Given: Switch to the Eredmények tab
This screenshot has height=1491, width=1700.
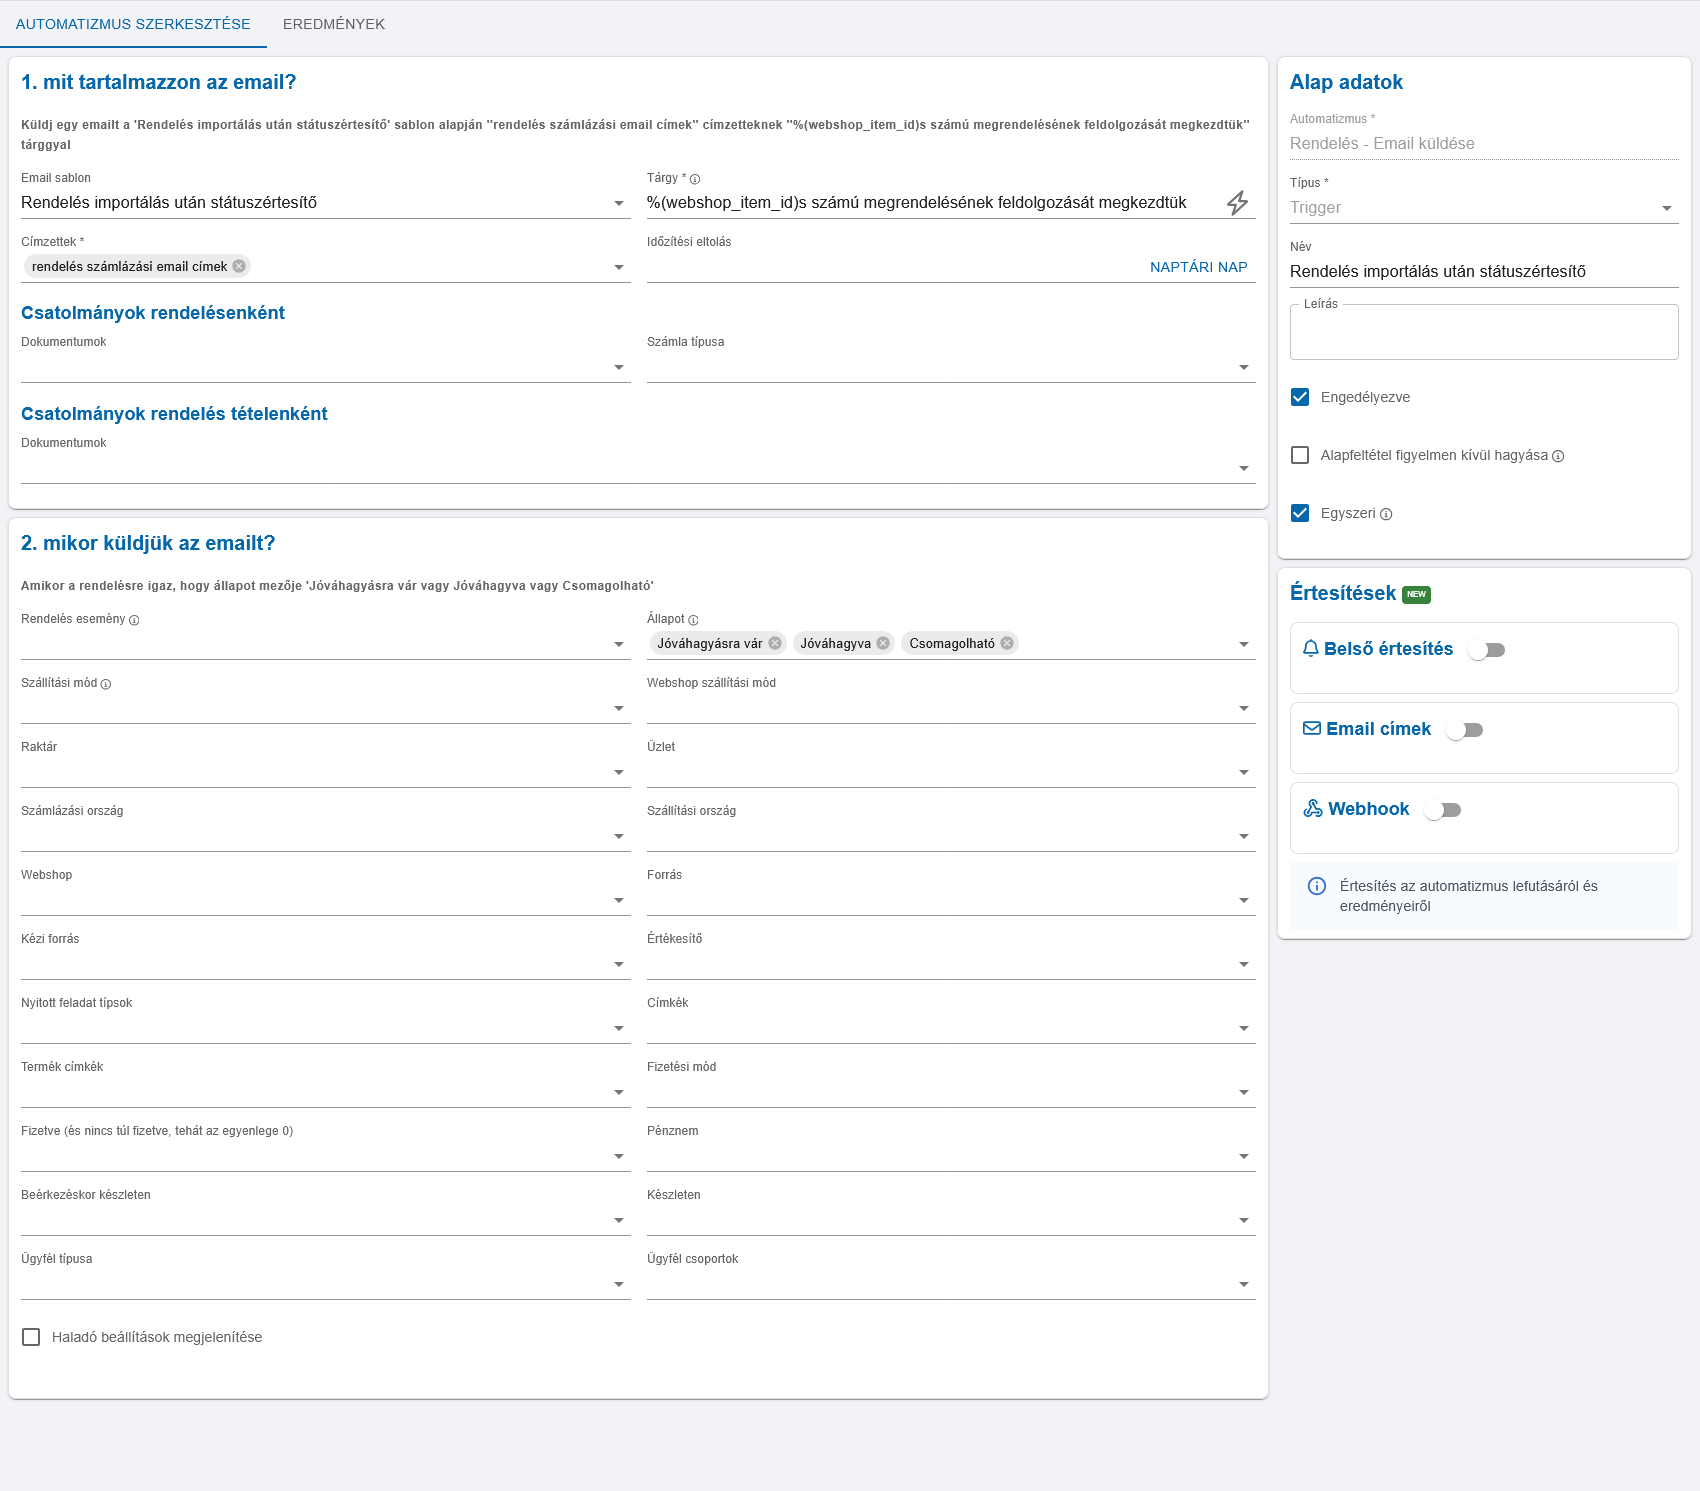Looking at the screenshot, I should [x=334, y=24].
